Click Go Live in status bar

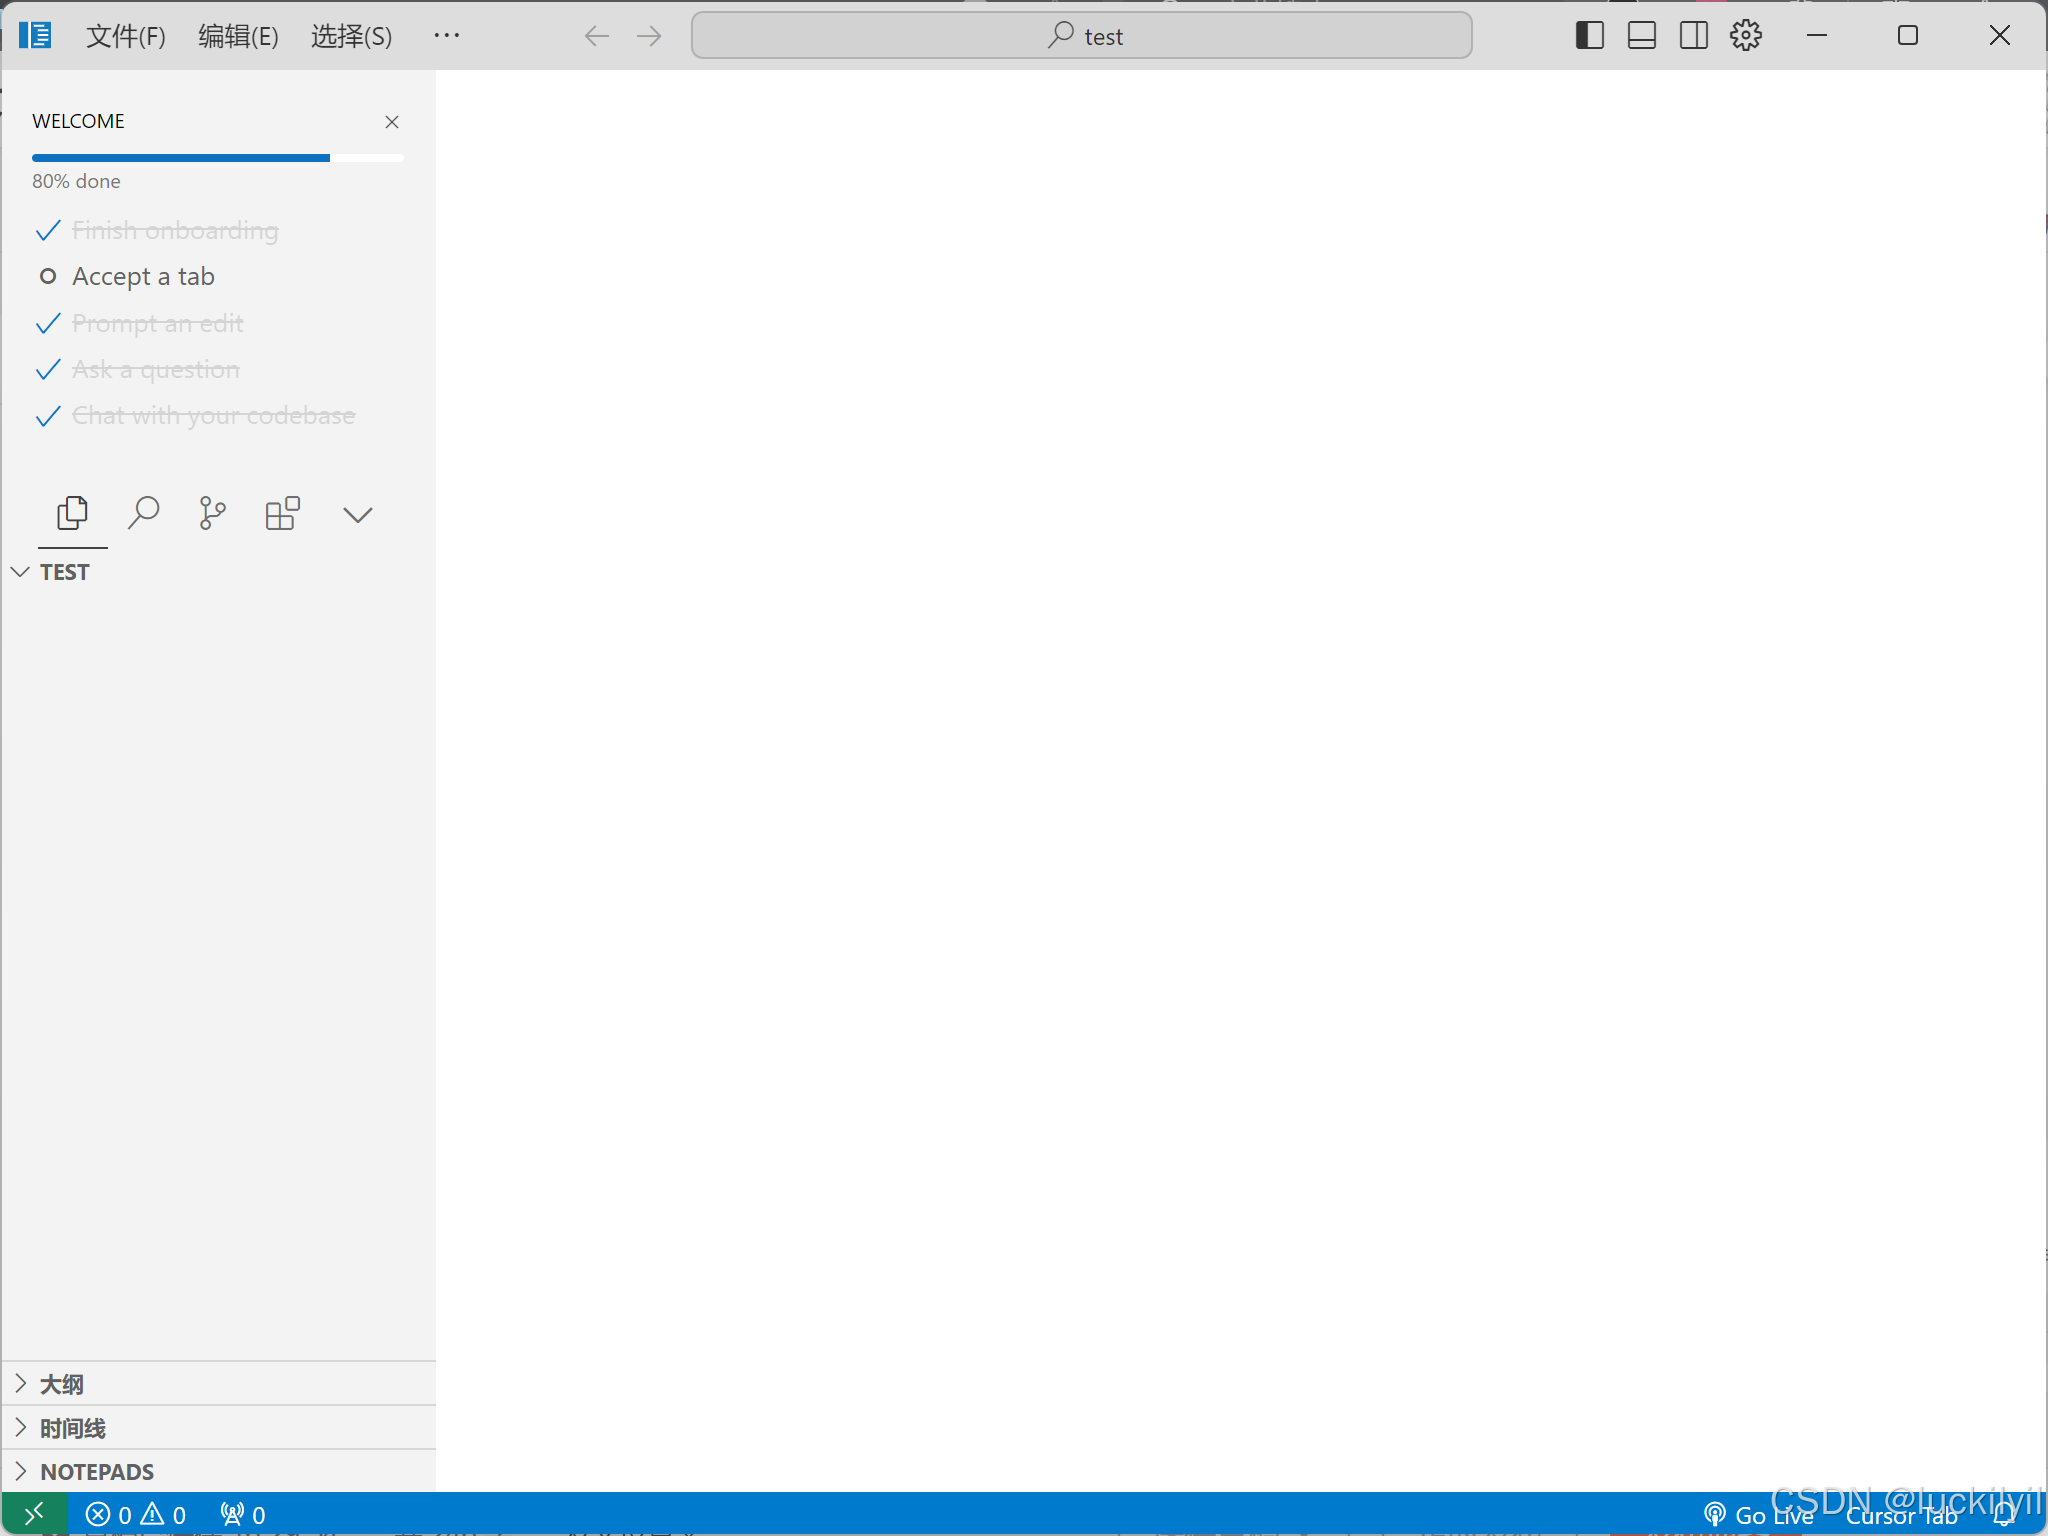coord(1760,1514)
